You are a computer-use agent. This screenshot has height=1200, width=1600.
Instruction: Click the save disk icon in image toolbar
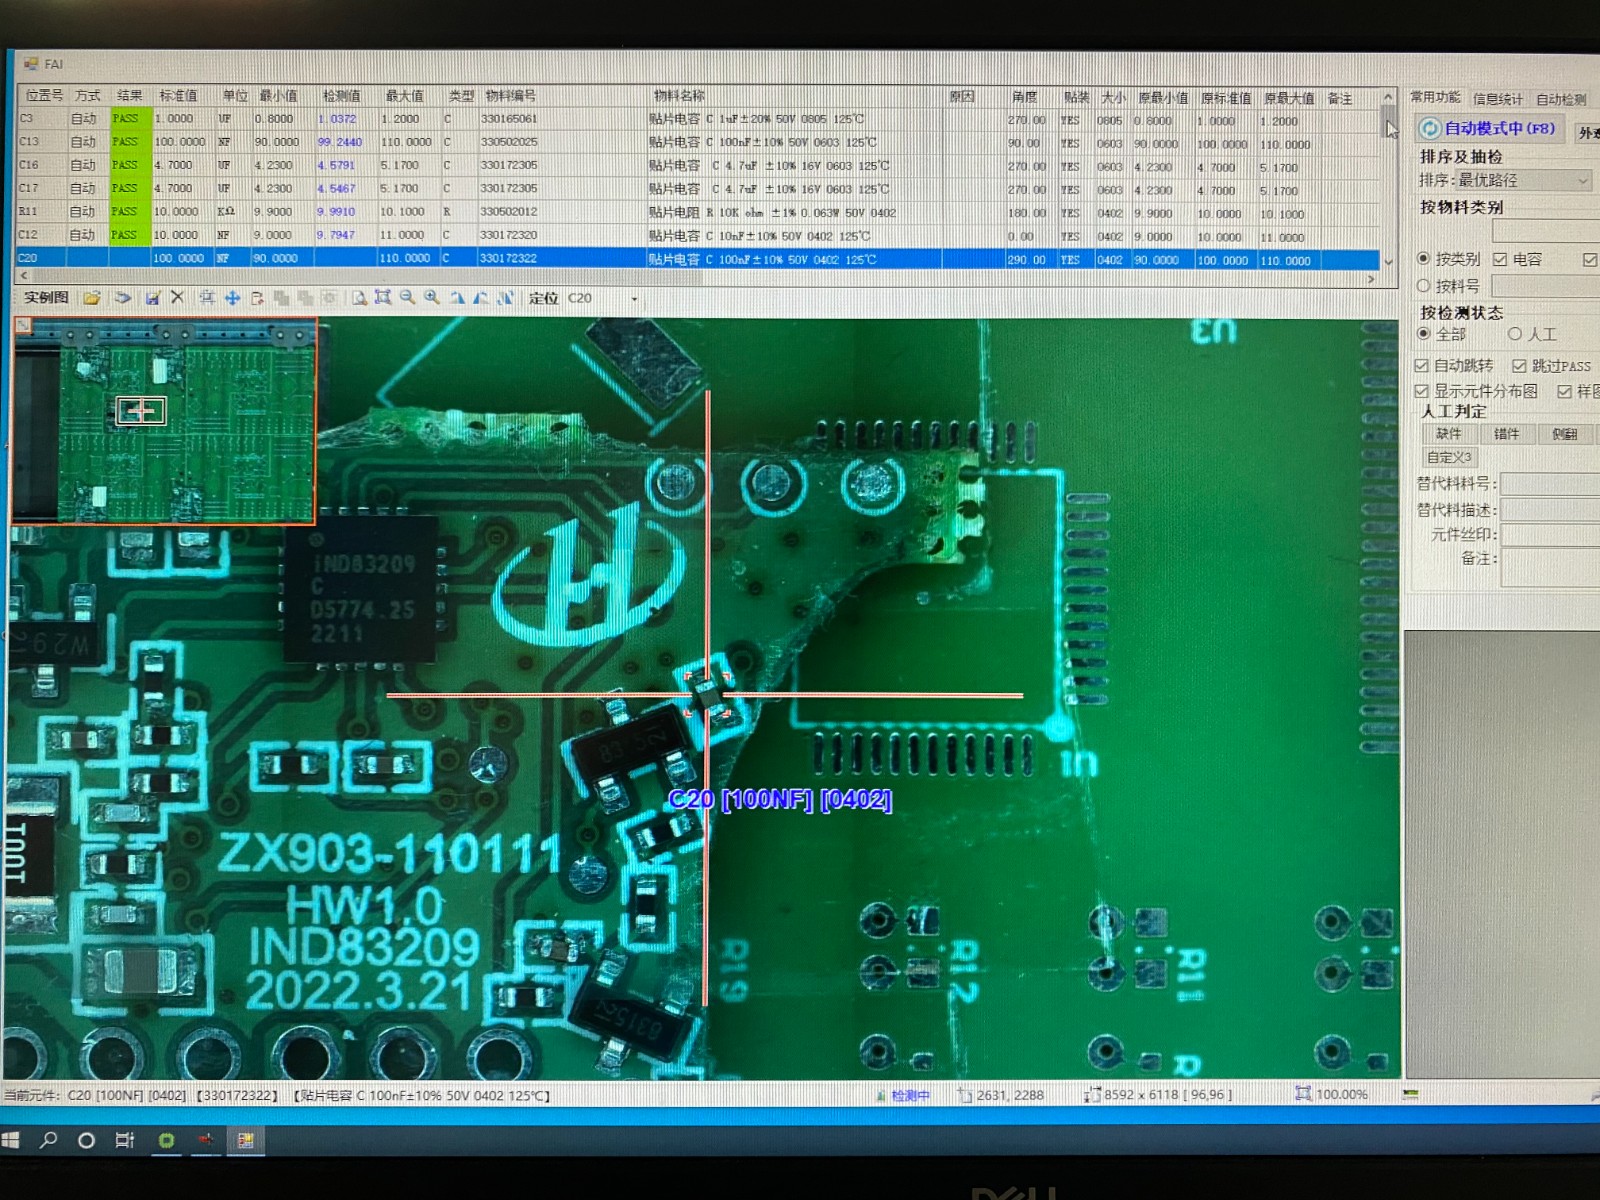(152, 298)
